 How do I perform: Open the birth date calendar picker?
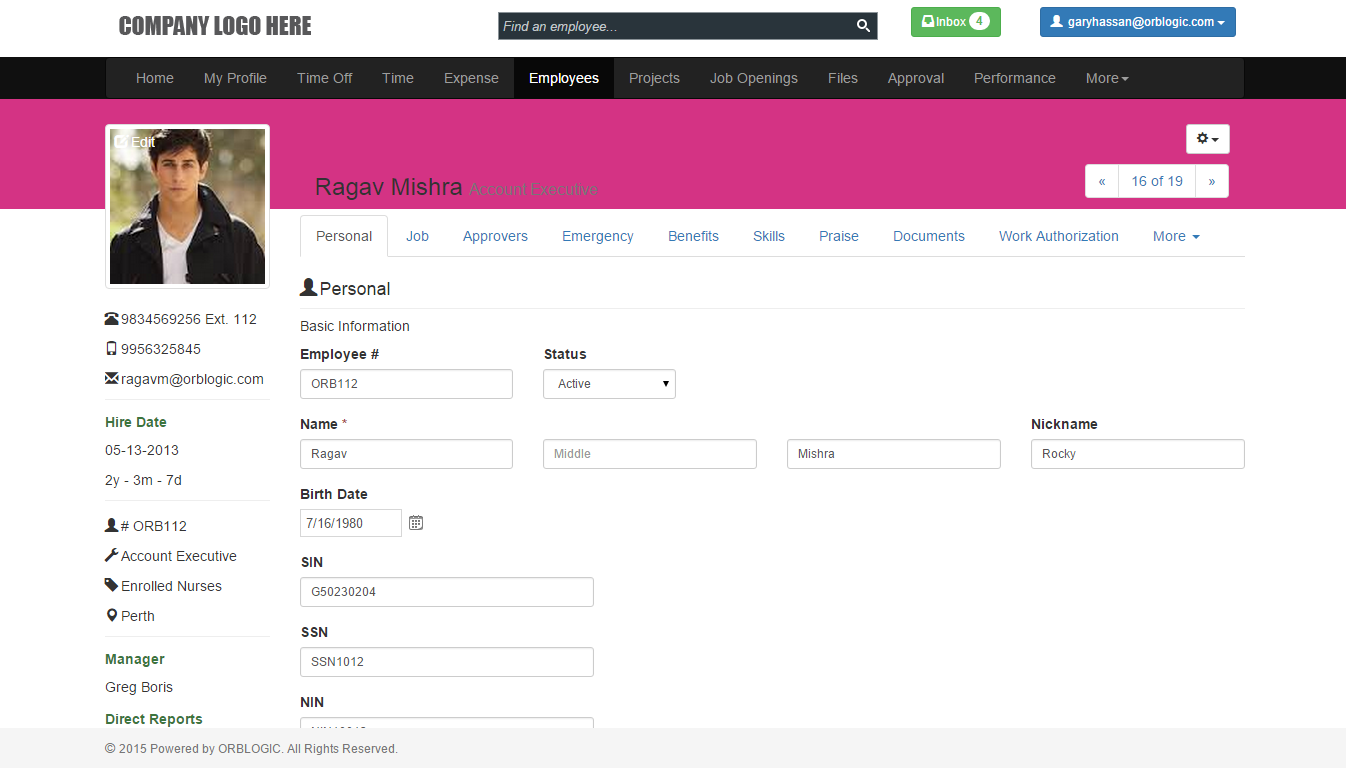tap(416, 523)
